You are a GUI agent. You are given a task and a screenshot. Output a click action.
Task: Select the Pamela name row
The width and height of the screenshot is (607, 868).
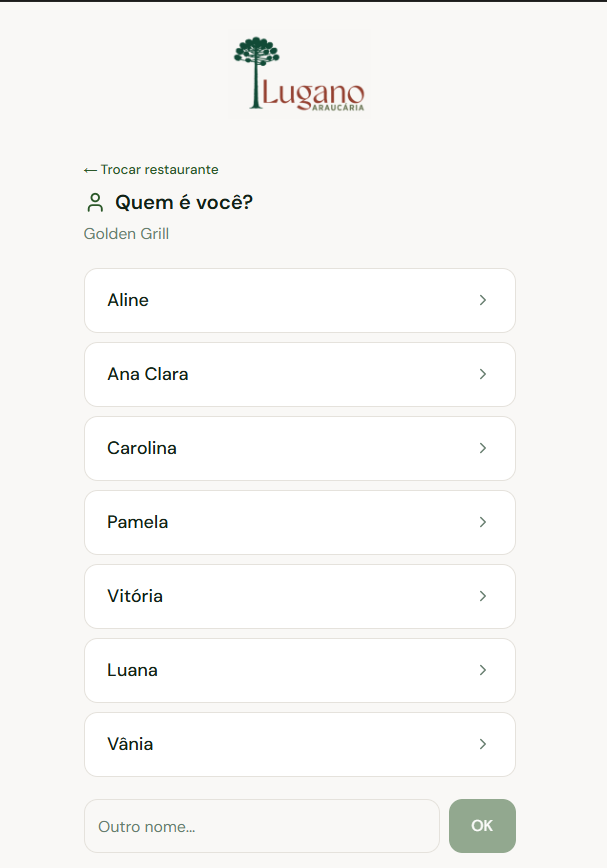(x=299, y=522)
